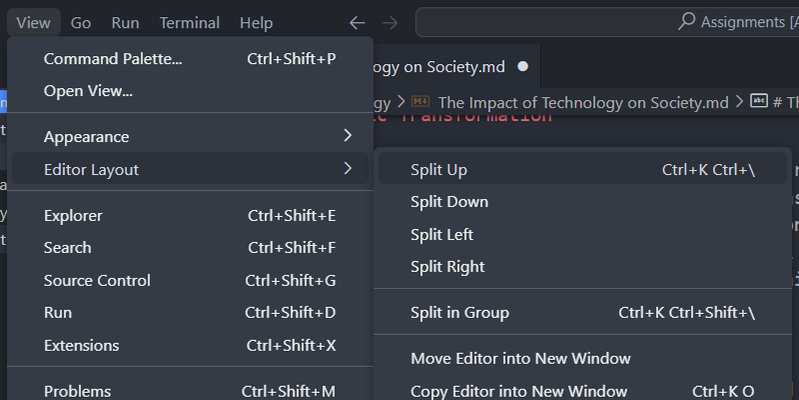The width and height of the screenshot is (799, 400).
Task: Click The Impact of Technology breadcrumb file name
Action: [x=583, y=102]
